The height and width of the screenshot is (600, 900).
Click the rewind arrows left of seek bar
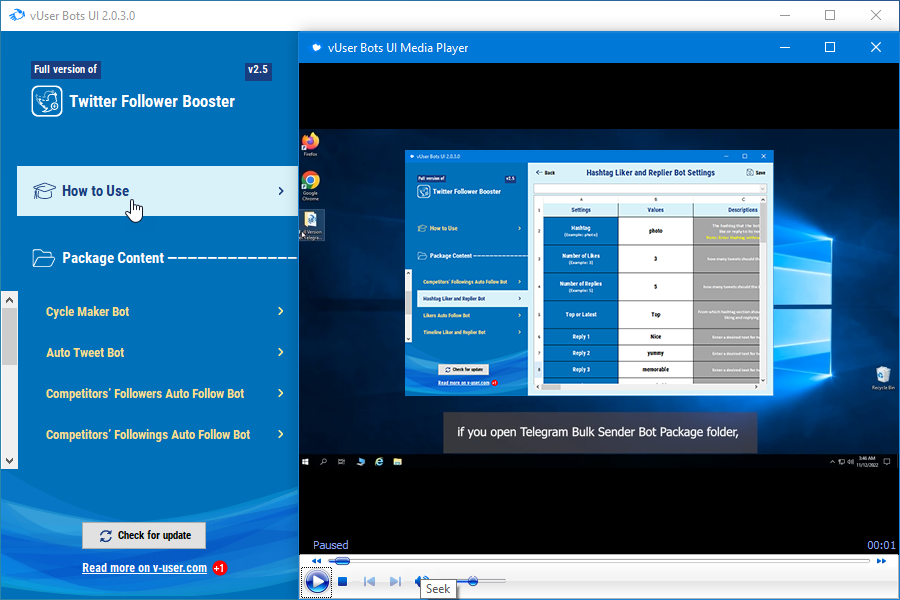pyautogui.click(x=316, y=561)
